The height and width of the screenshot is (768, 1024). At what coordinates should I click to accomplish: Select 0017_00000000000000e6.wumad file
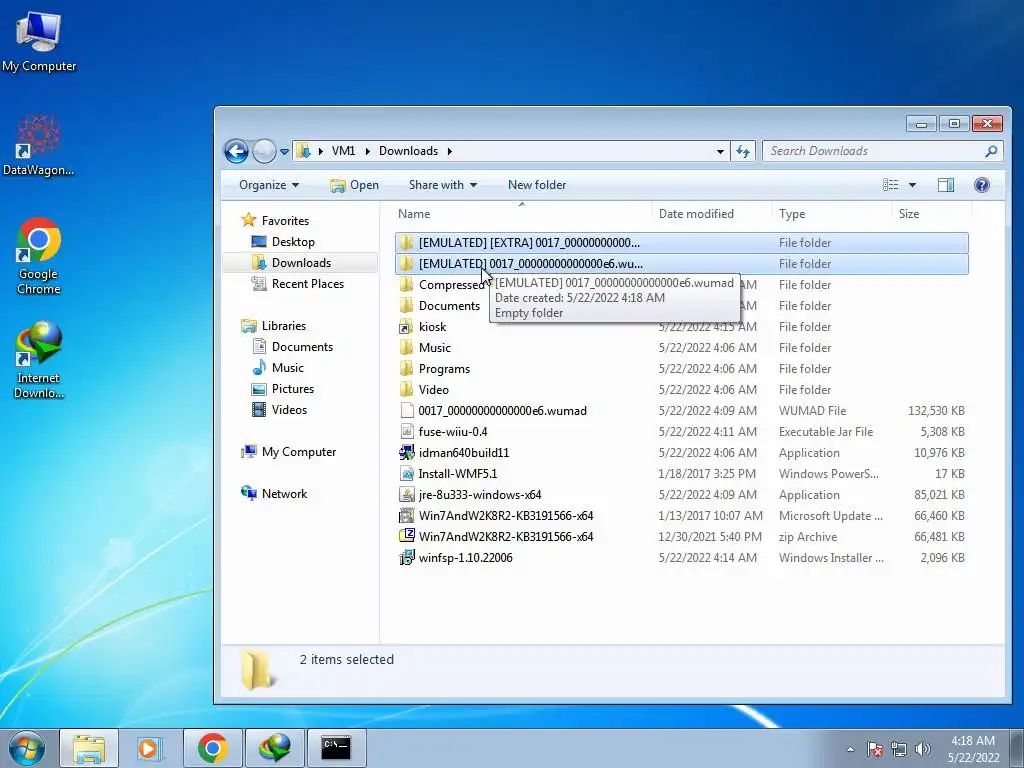coord(681,411)
